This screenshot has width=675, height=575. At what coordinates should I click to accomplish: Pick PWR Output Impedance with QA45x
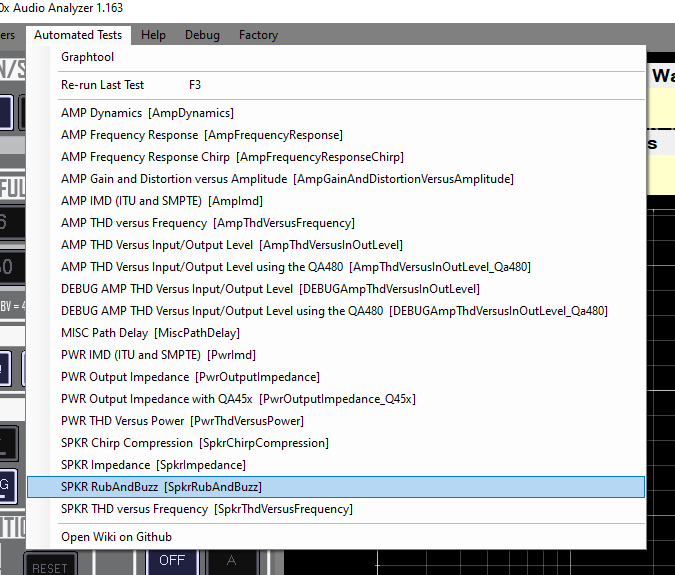[336, 399]
